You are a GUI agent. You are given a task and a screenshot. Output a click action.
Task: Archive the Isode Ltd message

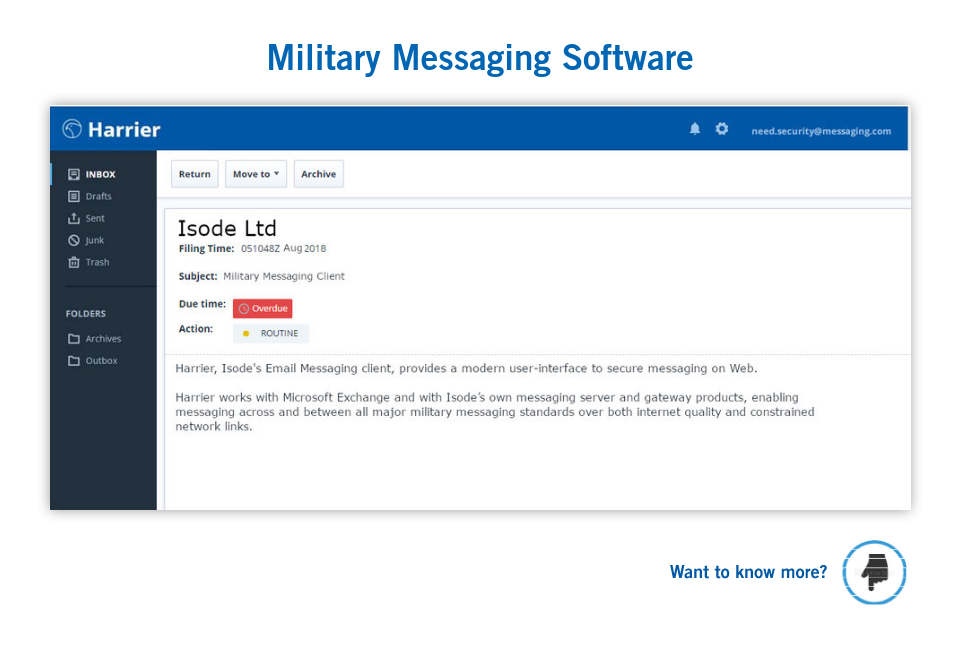(318, 173)
